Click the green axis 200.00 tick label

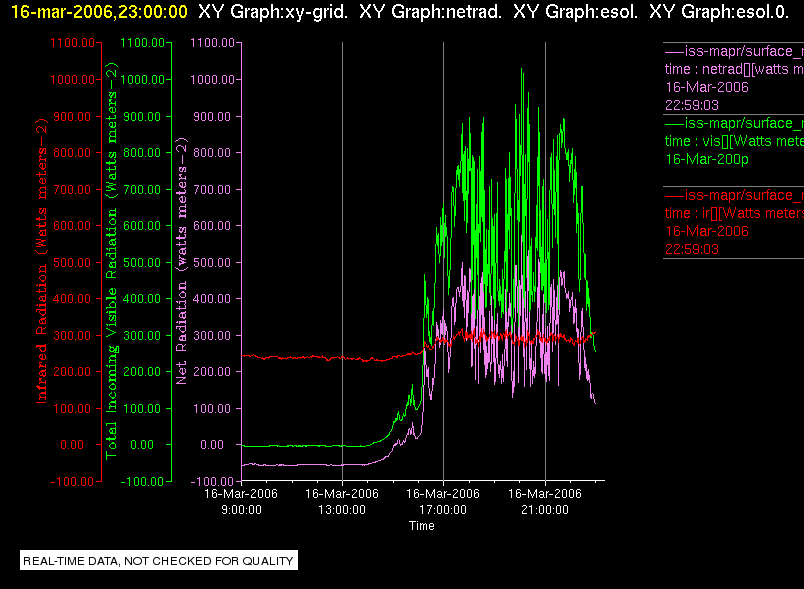tap(142, 372)
